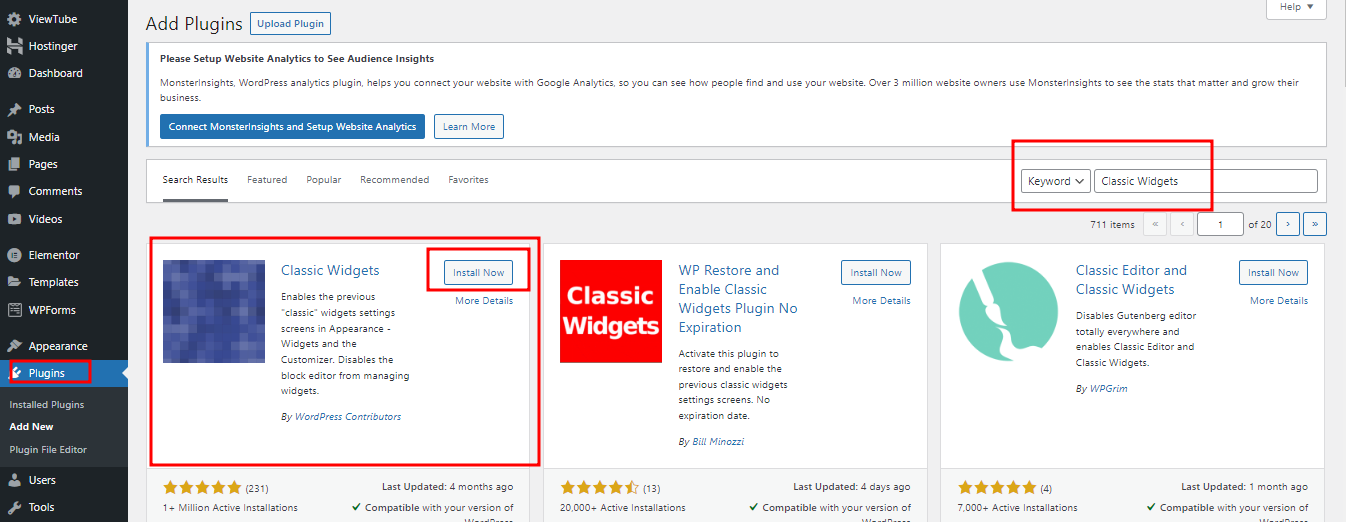The width and height of the screenshot is (1346, 522).
Task: Click the 1+ Million Active Installations text
Action: [x=230, y=508]
